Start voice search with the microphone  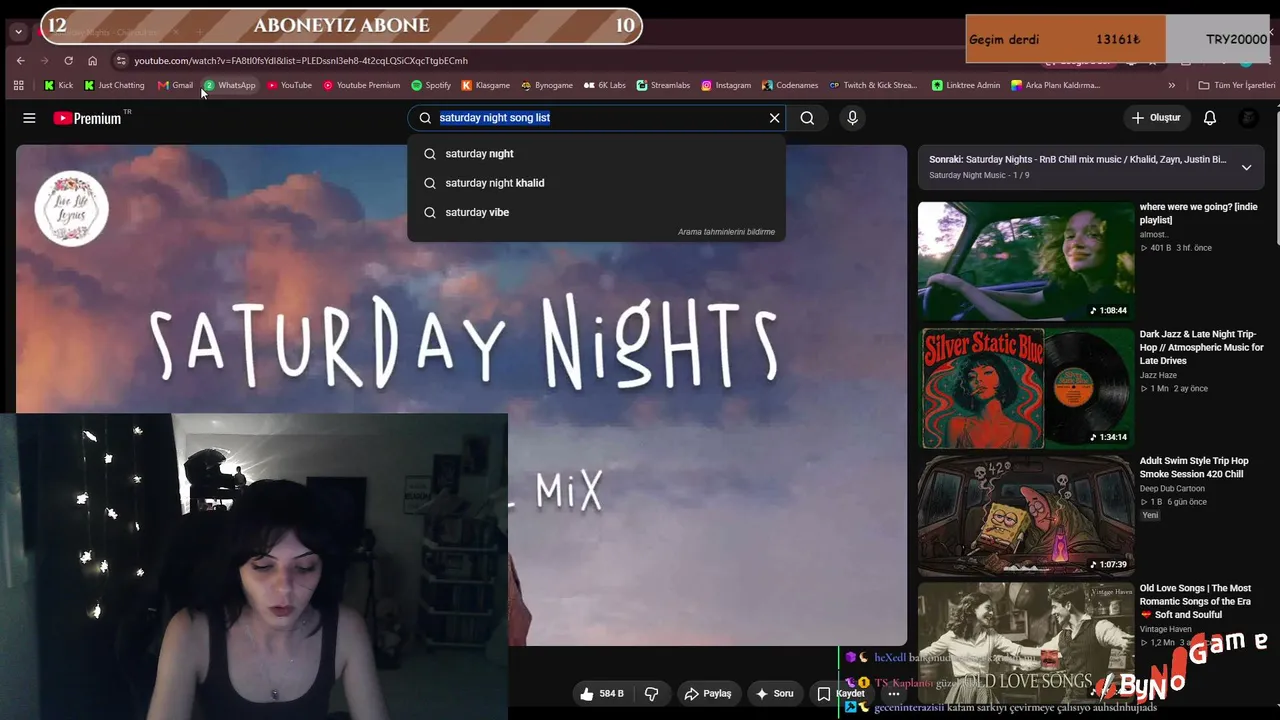pyautogui.click(x=852, y=118)
